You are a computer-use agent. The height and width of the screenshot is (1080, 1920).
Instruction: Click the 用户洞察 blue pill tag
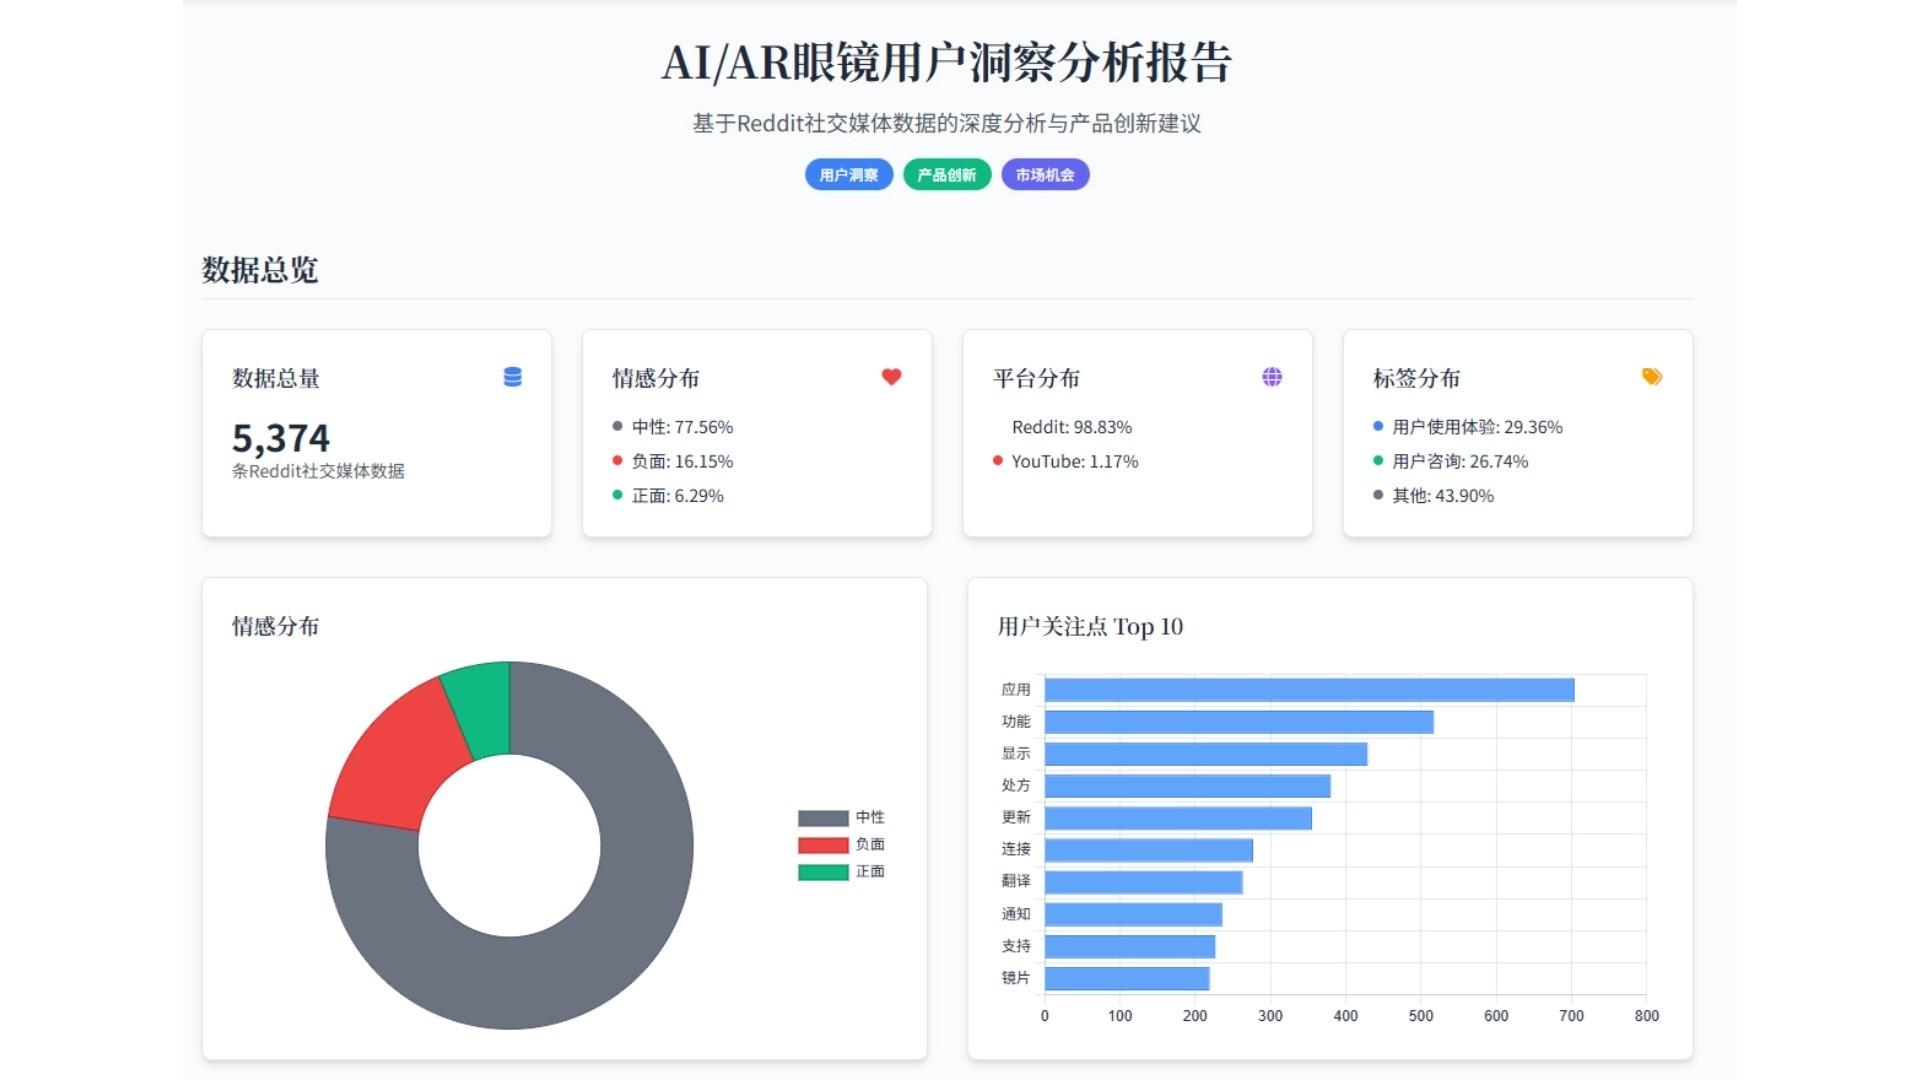848,175
